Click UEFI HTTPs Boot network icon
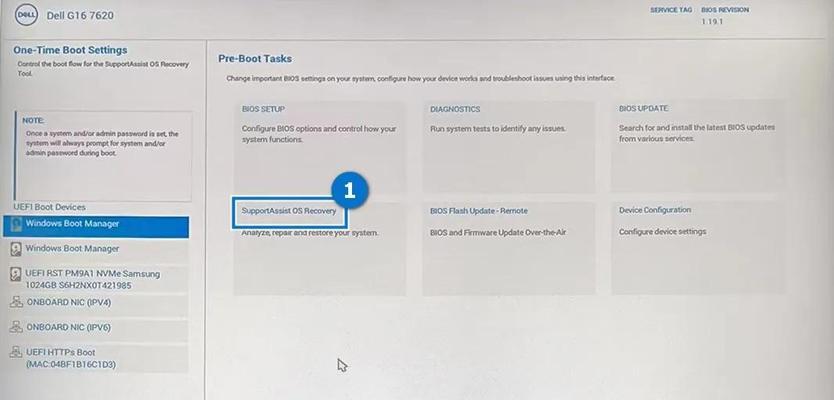 (16, 352)
